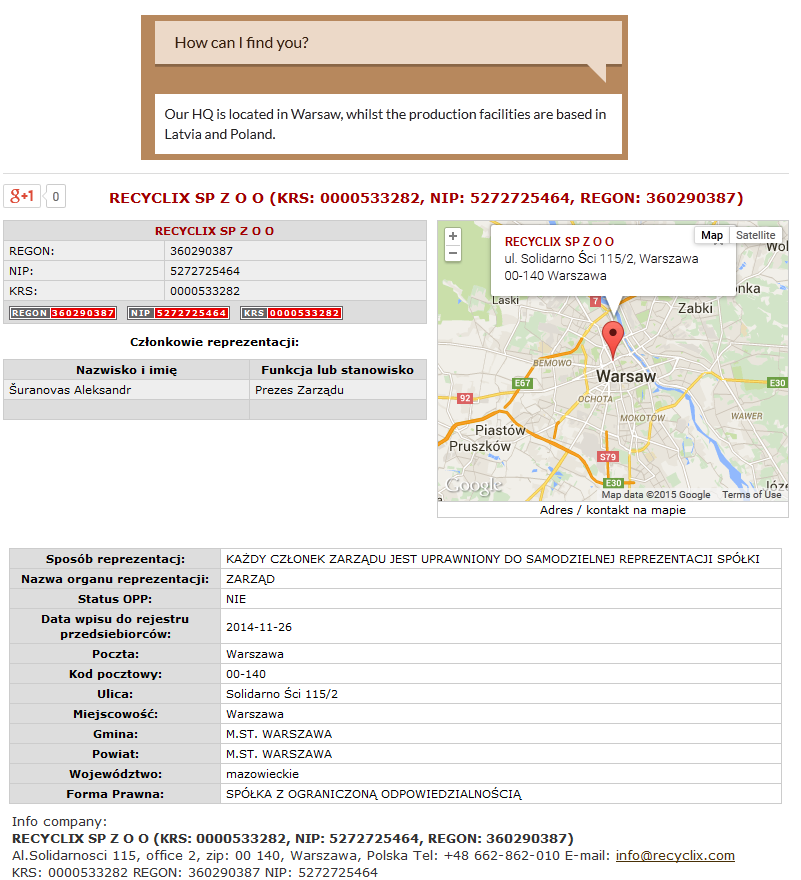Click the registry date 2014-11-26
This screenshot has height=880, width=801.
click(x=259, y=627)
